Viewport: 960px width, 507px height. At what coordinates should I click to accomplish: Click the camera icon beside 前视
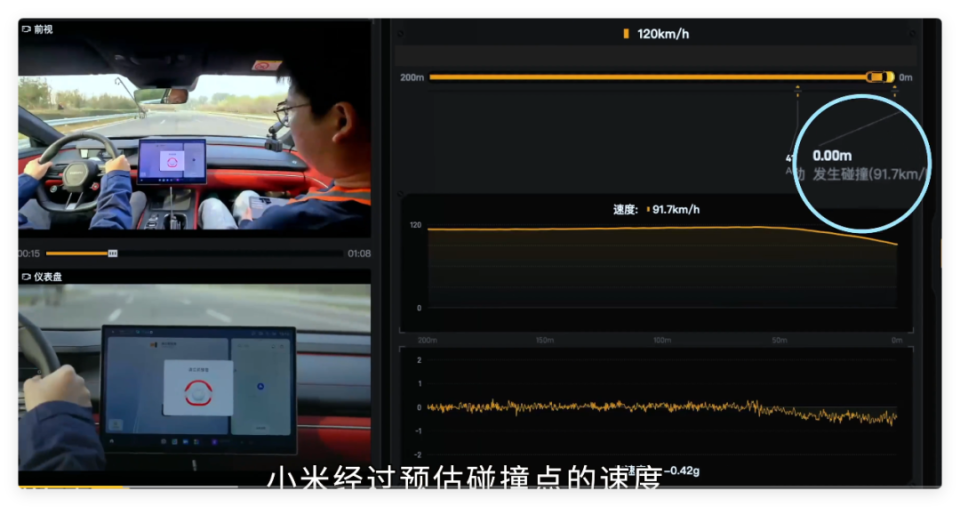[26, 29]
